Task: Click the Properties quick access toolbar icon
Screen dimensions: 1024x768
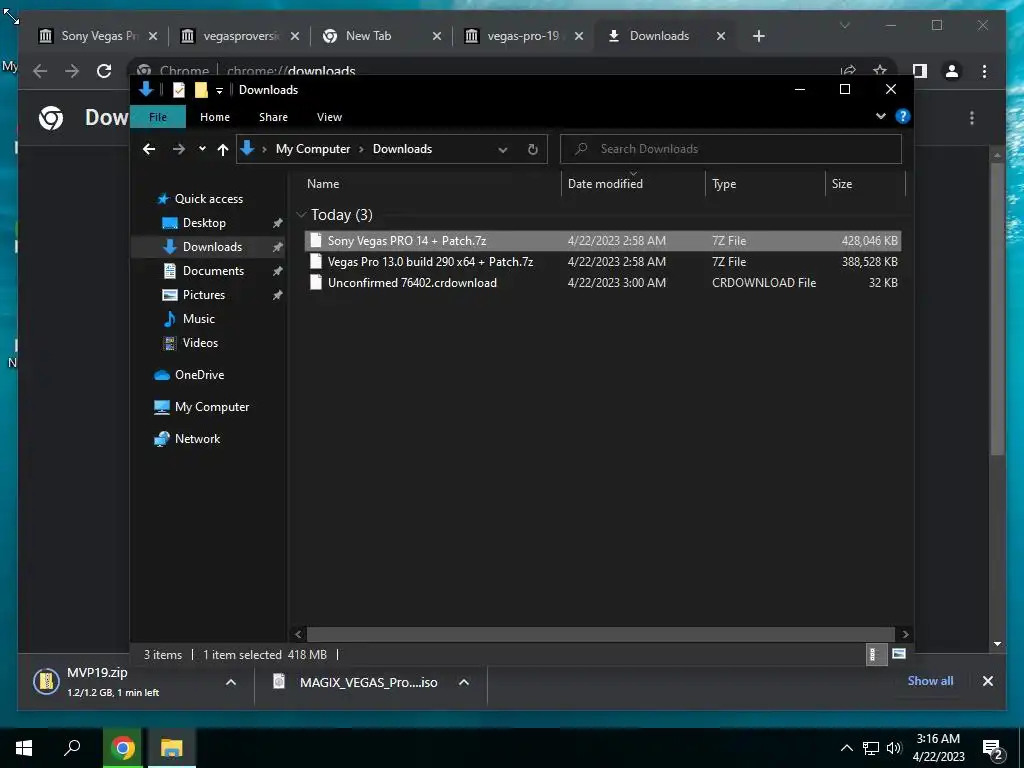Action: (179, 90)
